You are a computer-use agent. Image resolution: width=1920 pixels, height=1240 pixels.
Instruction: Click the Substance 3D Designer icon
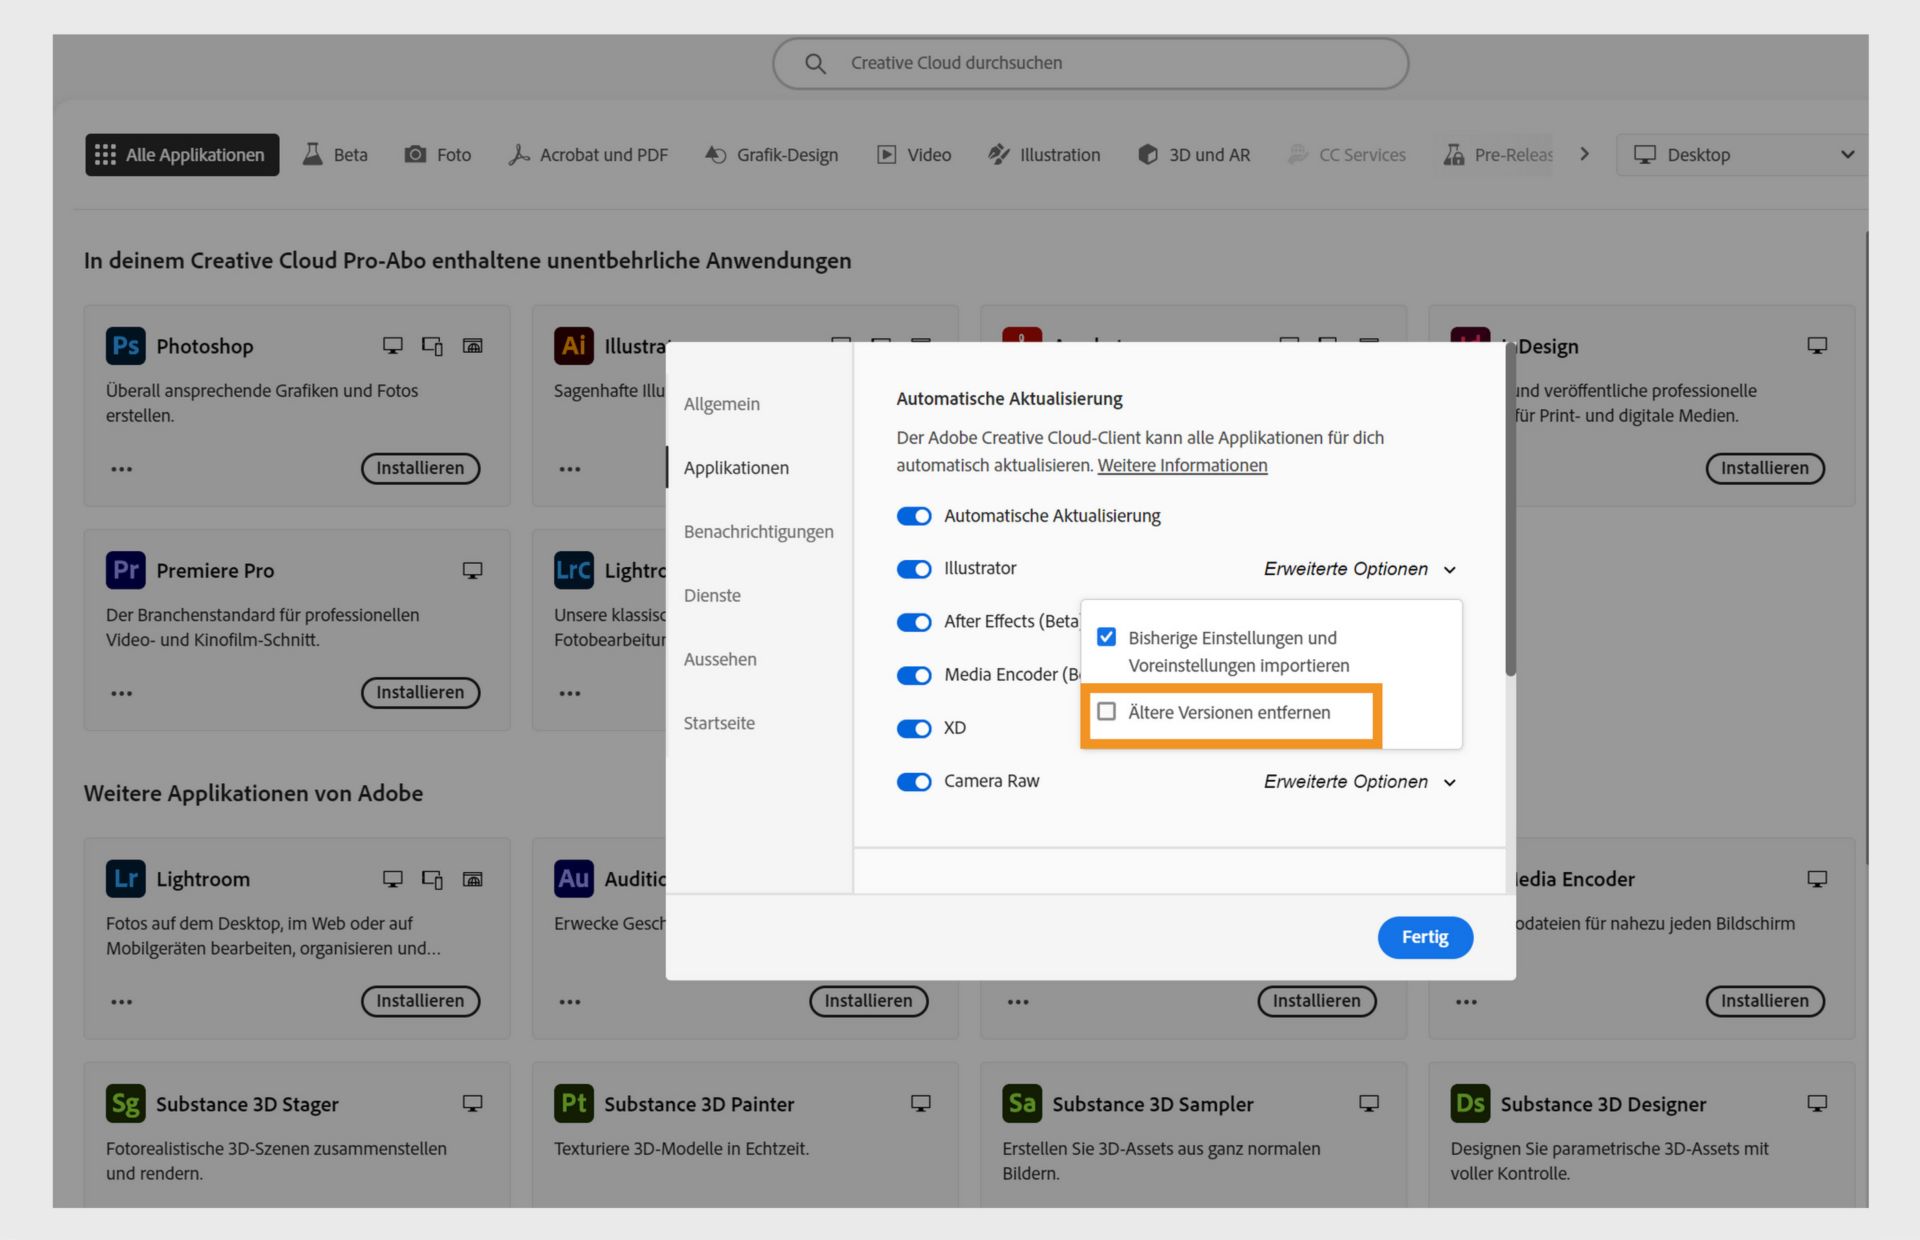point(1470,1104)
